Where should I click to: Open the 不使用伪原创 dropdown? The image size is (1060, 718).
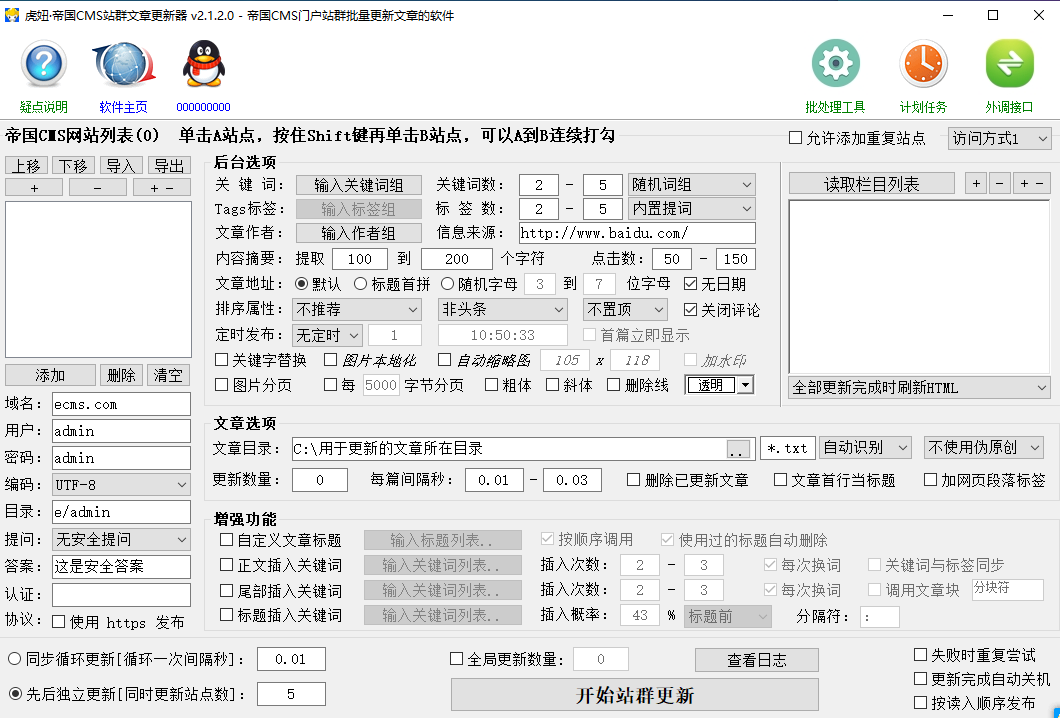[984, 448]
